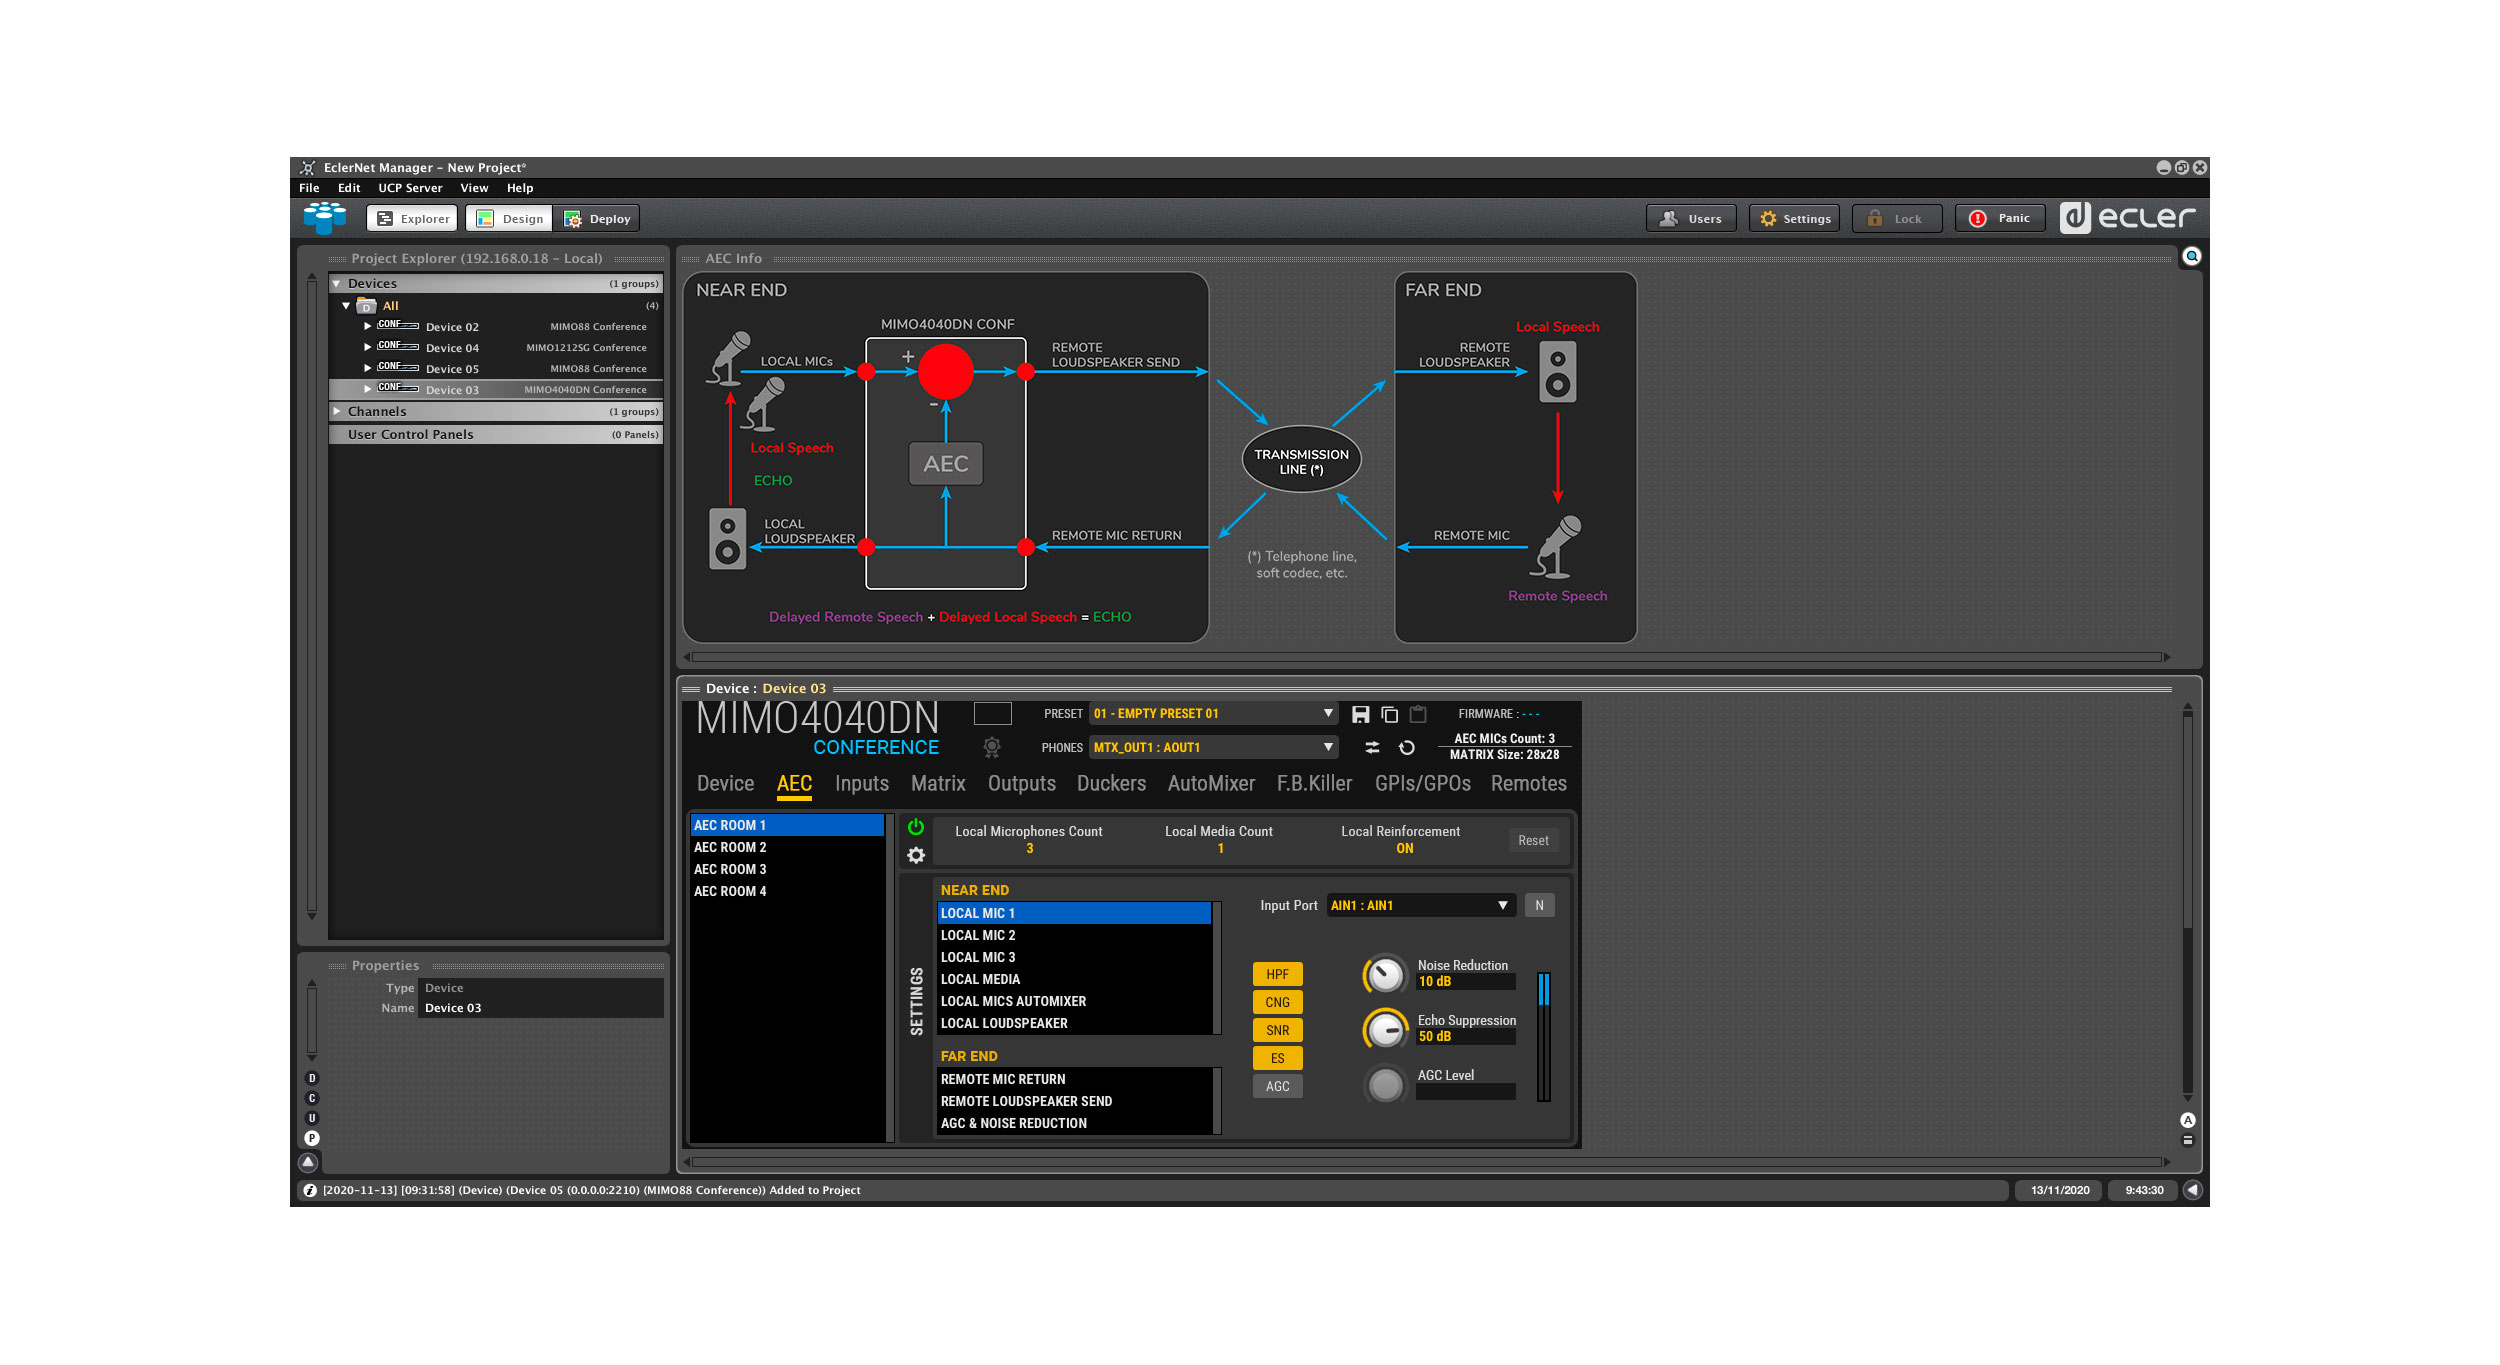The image size is (2500, 1365).
Task: Copy the preset with the duplicate icon
Action: 1389,713
